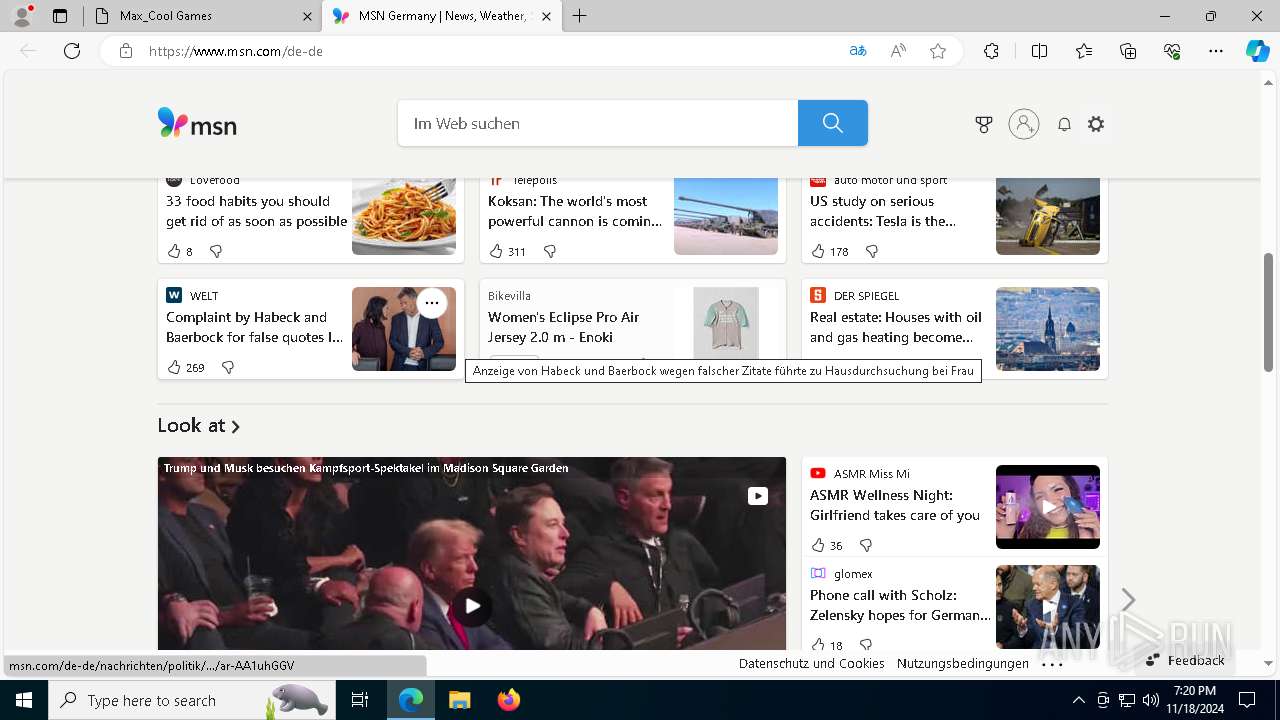Open footer more options ellipsis

[x=1052, y=663]
